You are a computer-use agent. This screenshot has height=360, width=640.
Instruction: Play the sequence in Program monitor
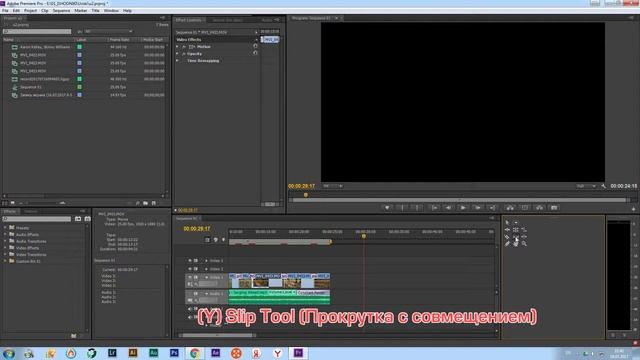point(463,208)
